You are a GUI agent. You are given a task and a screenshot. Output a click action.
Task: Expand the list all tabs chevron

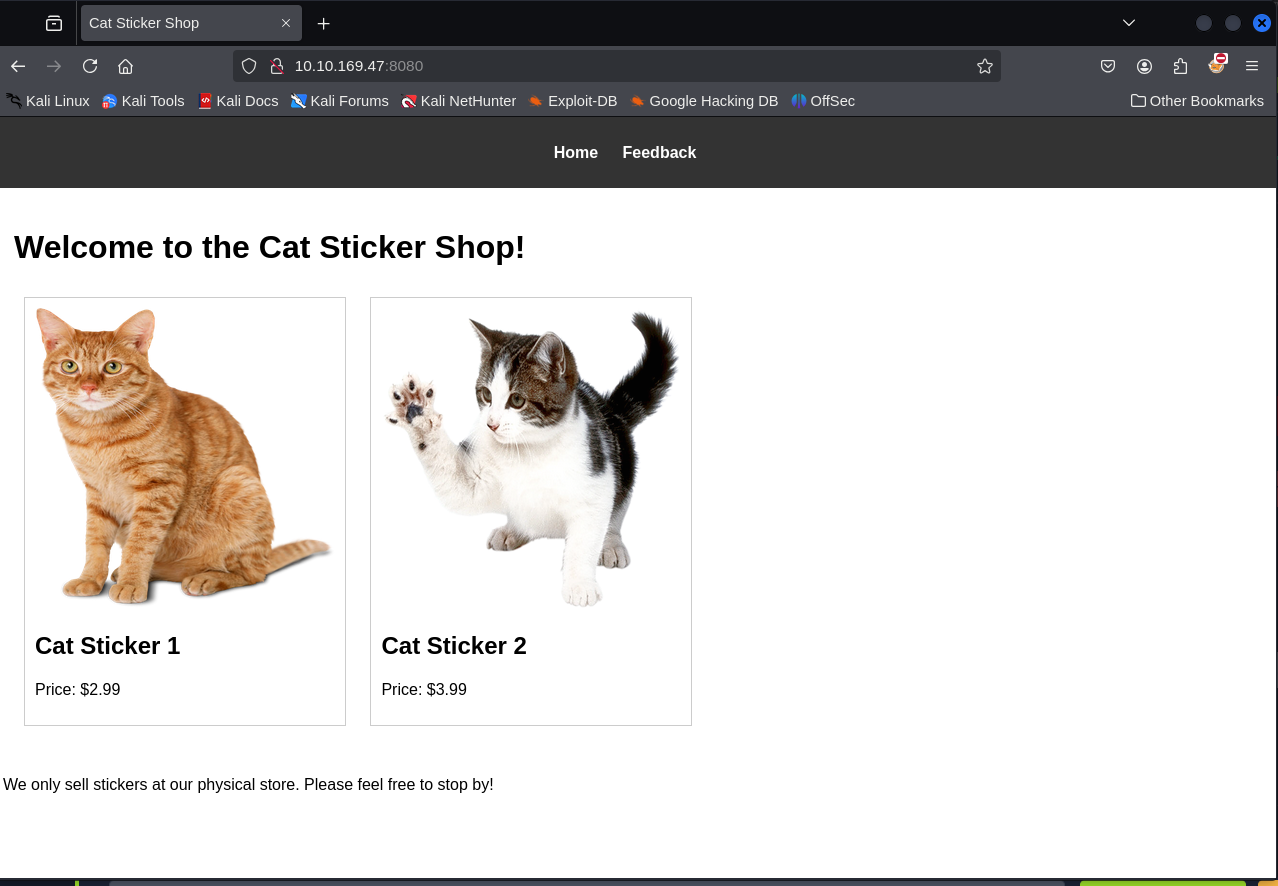(x=1129, y=23)
